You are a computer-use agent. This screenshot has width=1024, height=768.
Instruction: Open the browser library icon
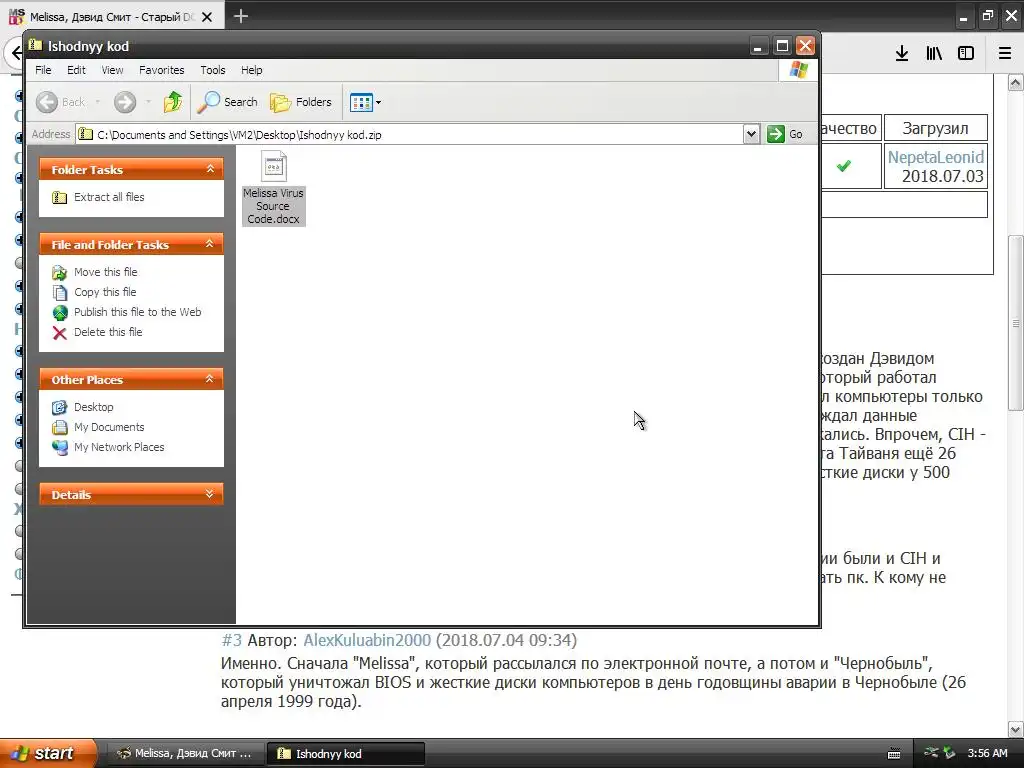[934, 54]
